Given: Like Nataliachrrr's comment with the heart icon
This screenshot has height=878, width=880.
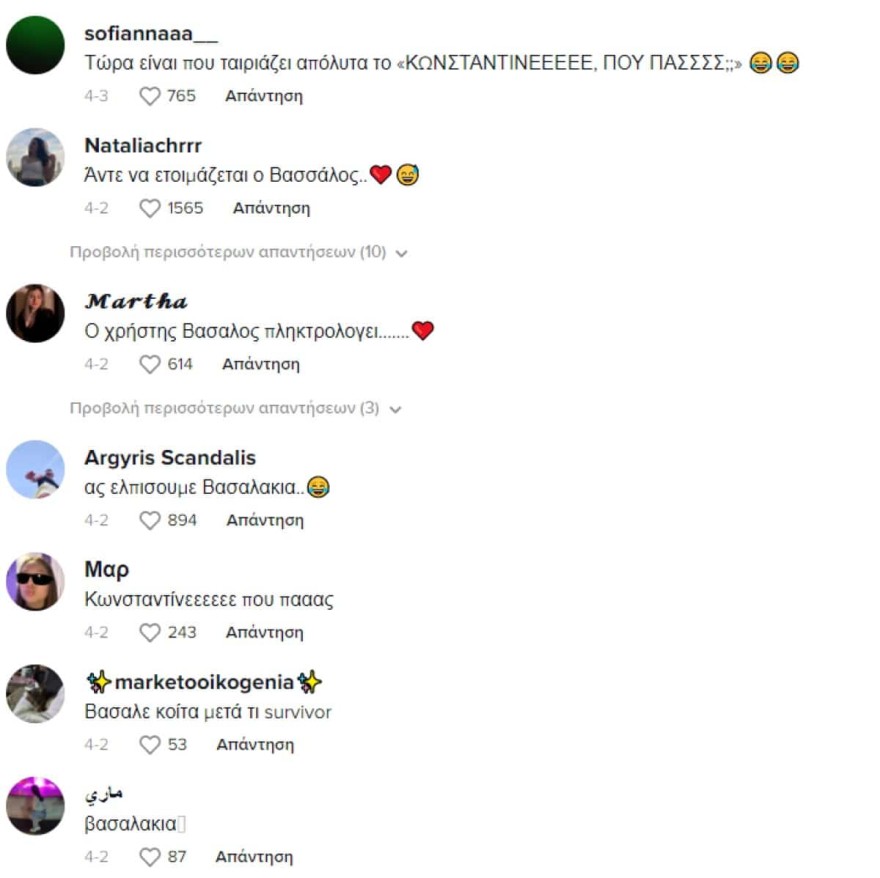Looking at the screenshot, I should click(x=150, y=208).
